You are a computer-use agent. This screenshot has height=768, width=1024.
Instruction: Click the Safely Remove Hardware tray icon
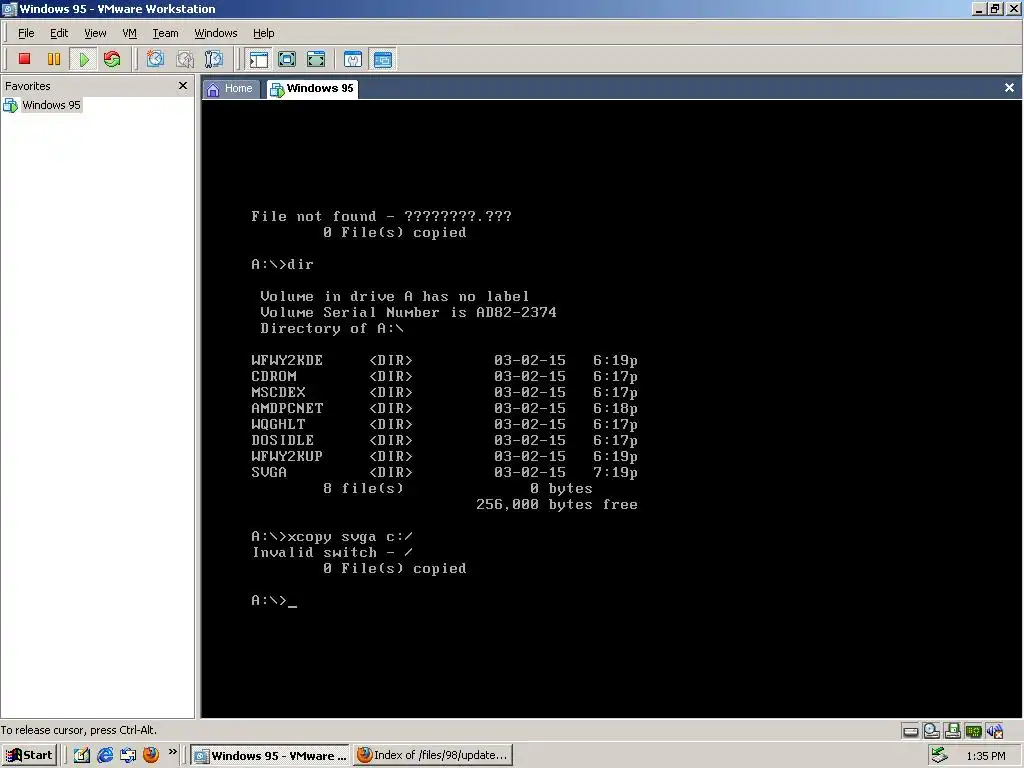pos(939,755)
